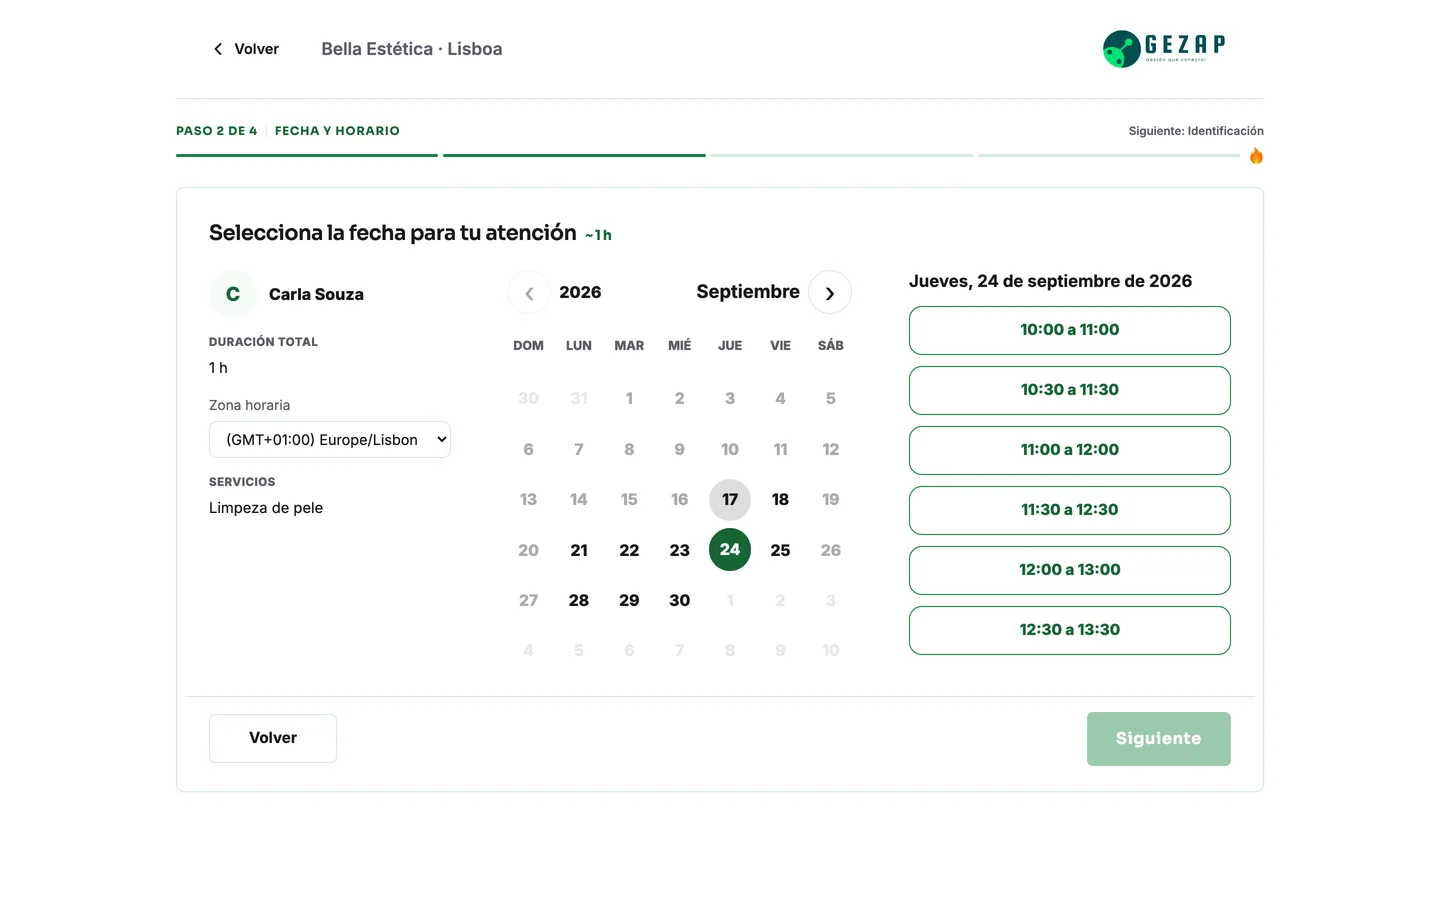Viewport: 1440px width, 900px height.
Task: Pick the 12:00 a 13:00 slot
Action: [x=1070, y=570]
